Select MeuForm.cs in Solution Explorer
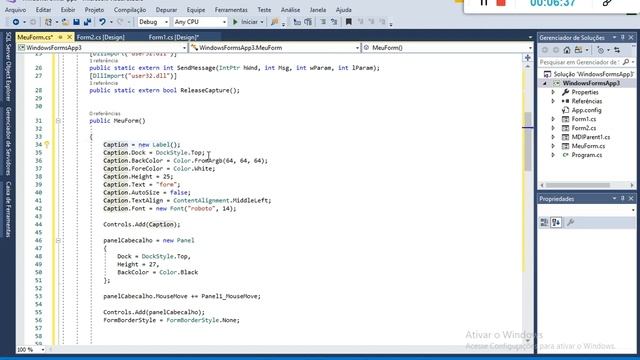 [x=588, y=146]
